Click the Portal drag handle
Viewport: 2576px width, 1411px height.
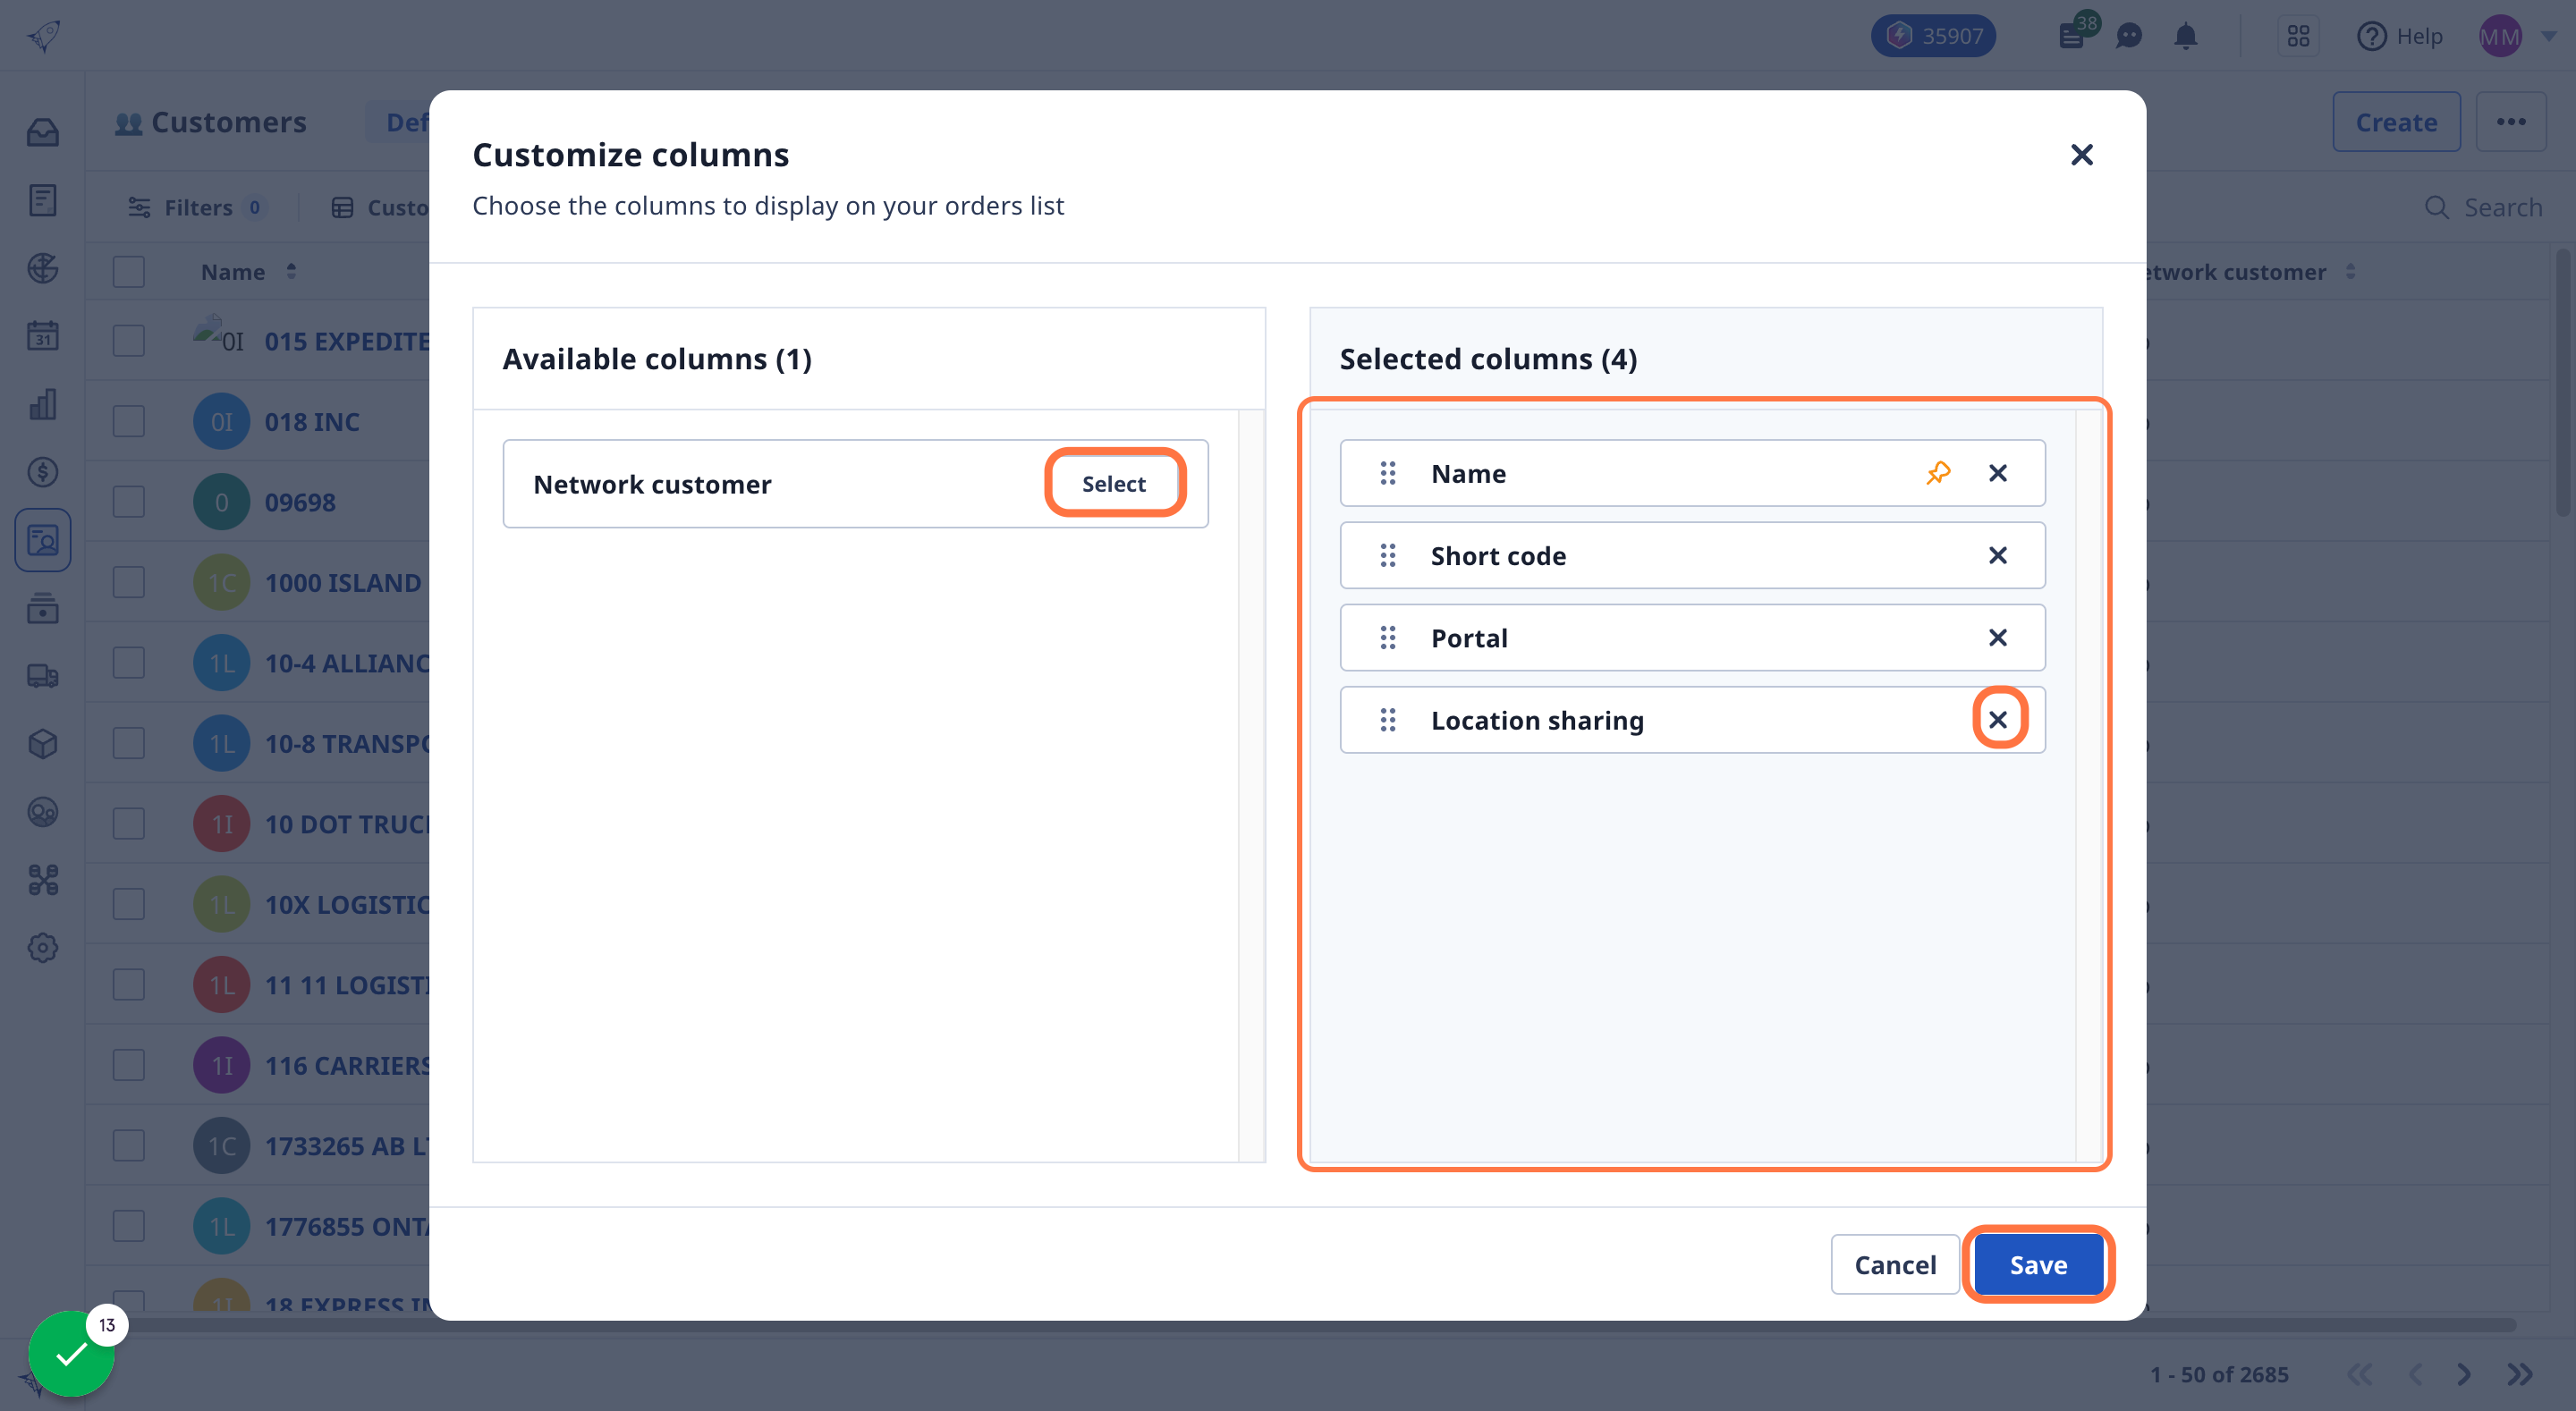[x=1387, y=637]
